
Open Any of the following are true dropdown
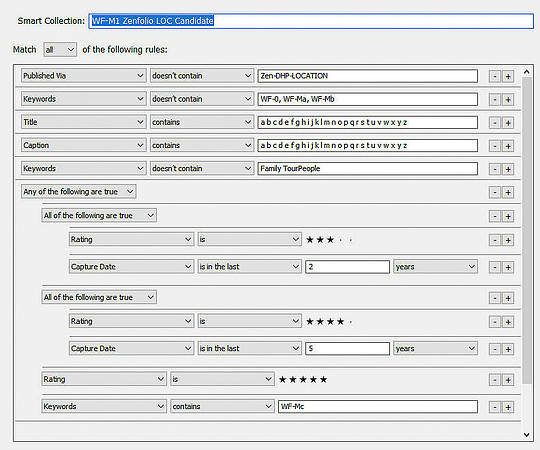79,191
